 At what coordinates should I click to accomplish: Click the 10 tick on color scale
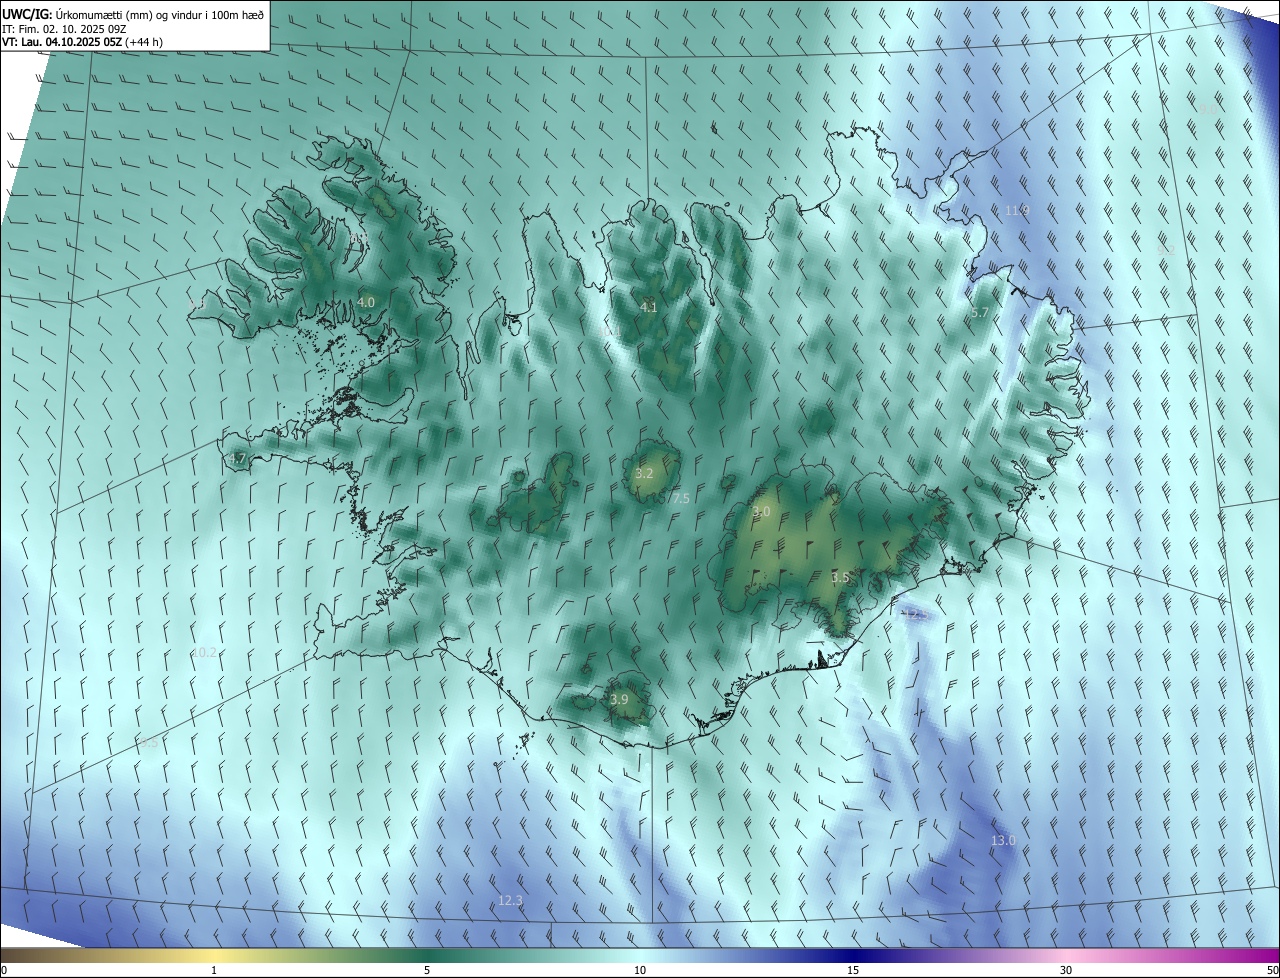point(640,971)
